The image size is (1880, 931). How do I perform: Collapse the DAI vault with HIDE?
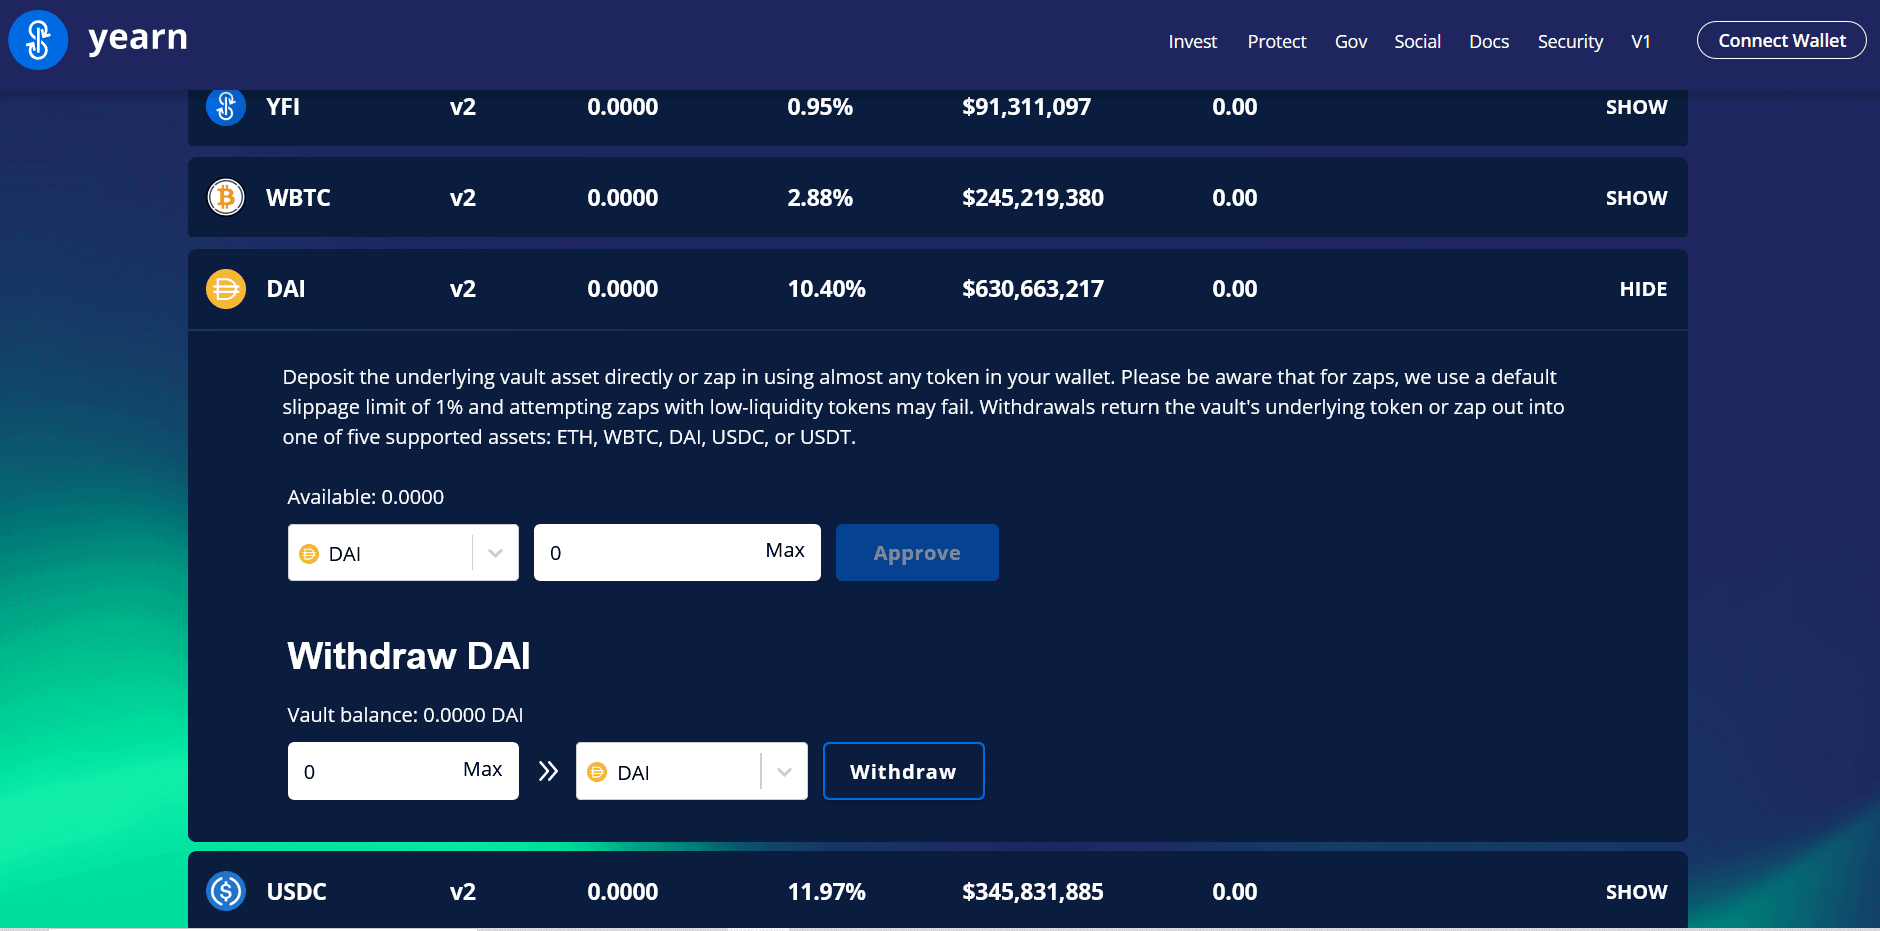1643,289
